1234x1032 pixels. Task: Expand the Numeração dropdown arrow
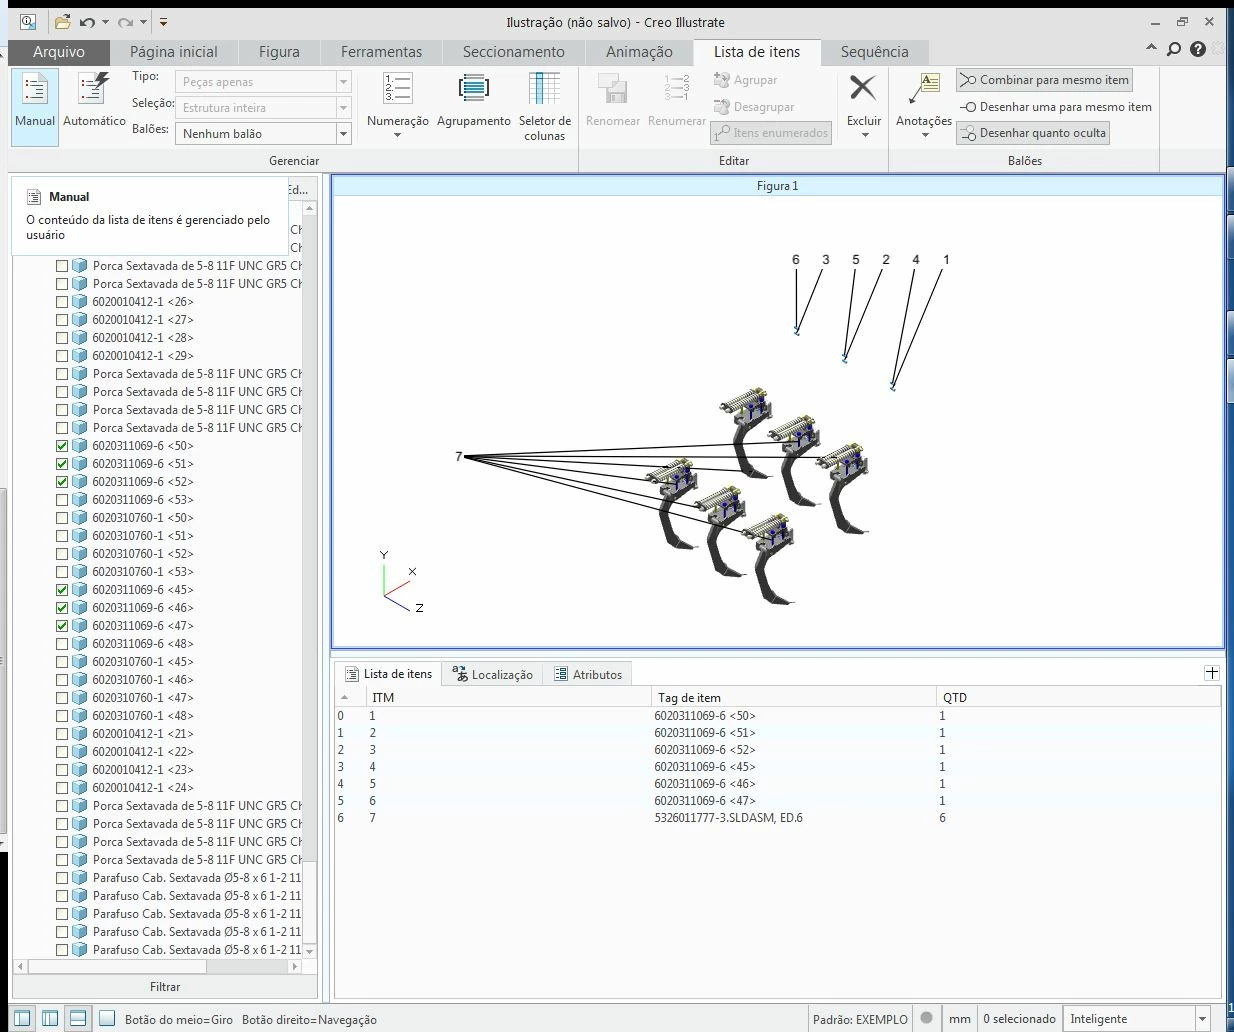(x=397, y=135)
